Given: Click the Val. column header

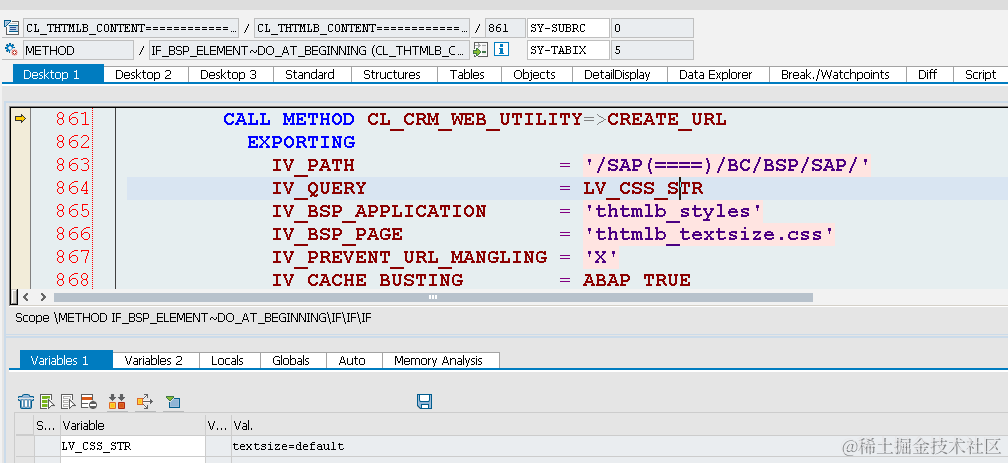Looking at the screenshot, I should (x=618, y=426).
